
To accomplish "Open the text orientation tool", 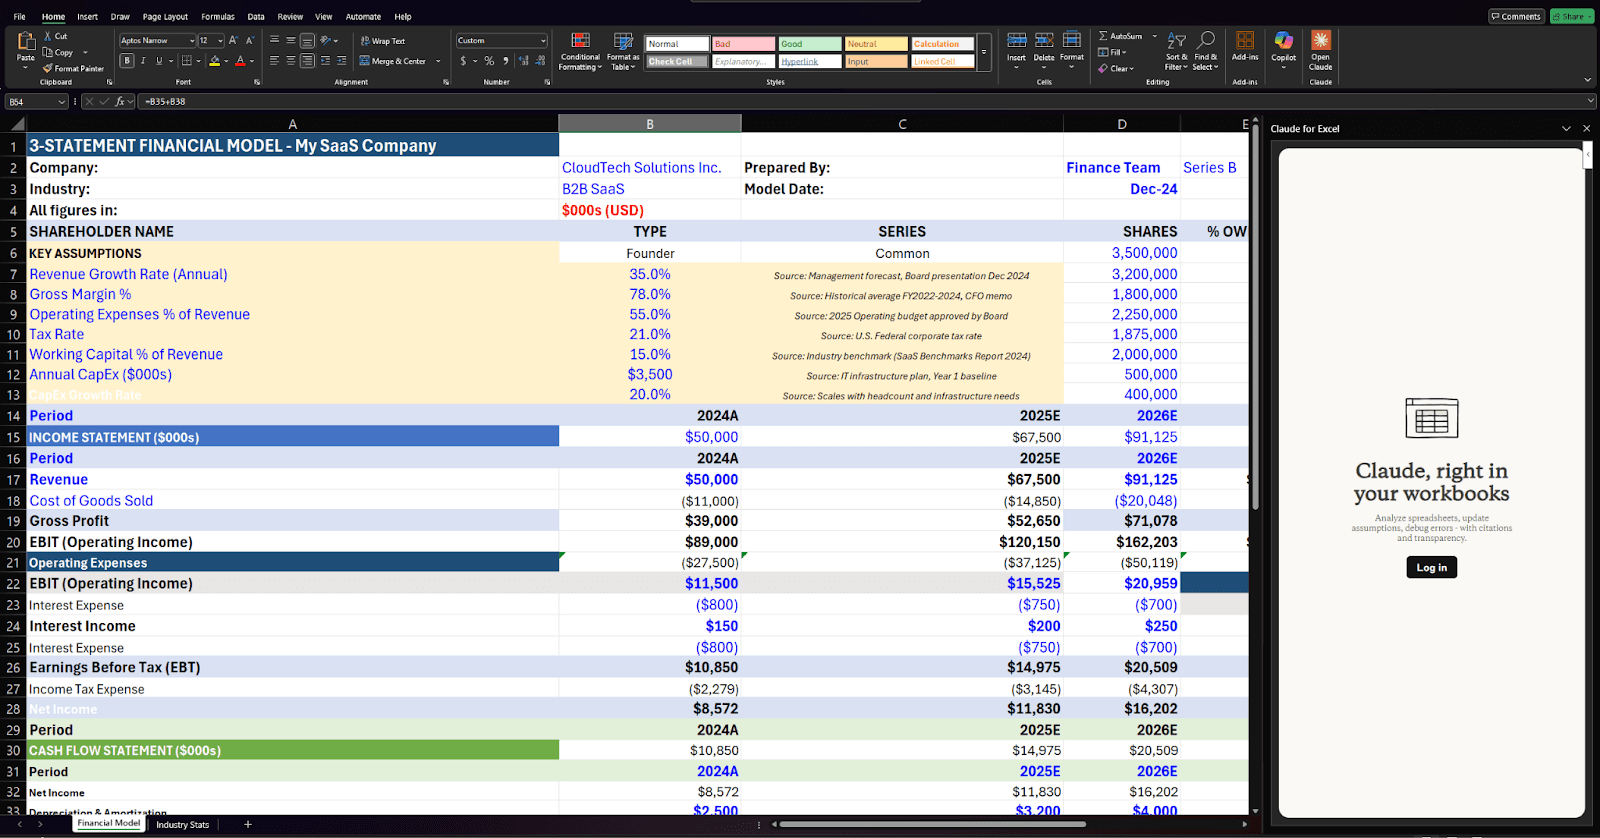I will (x=326, y=41).
